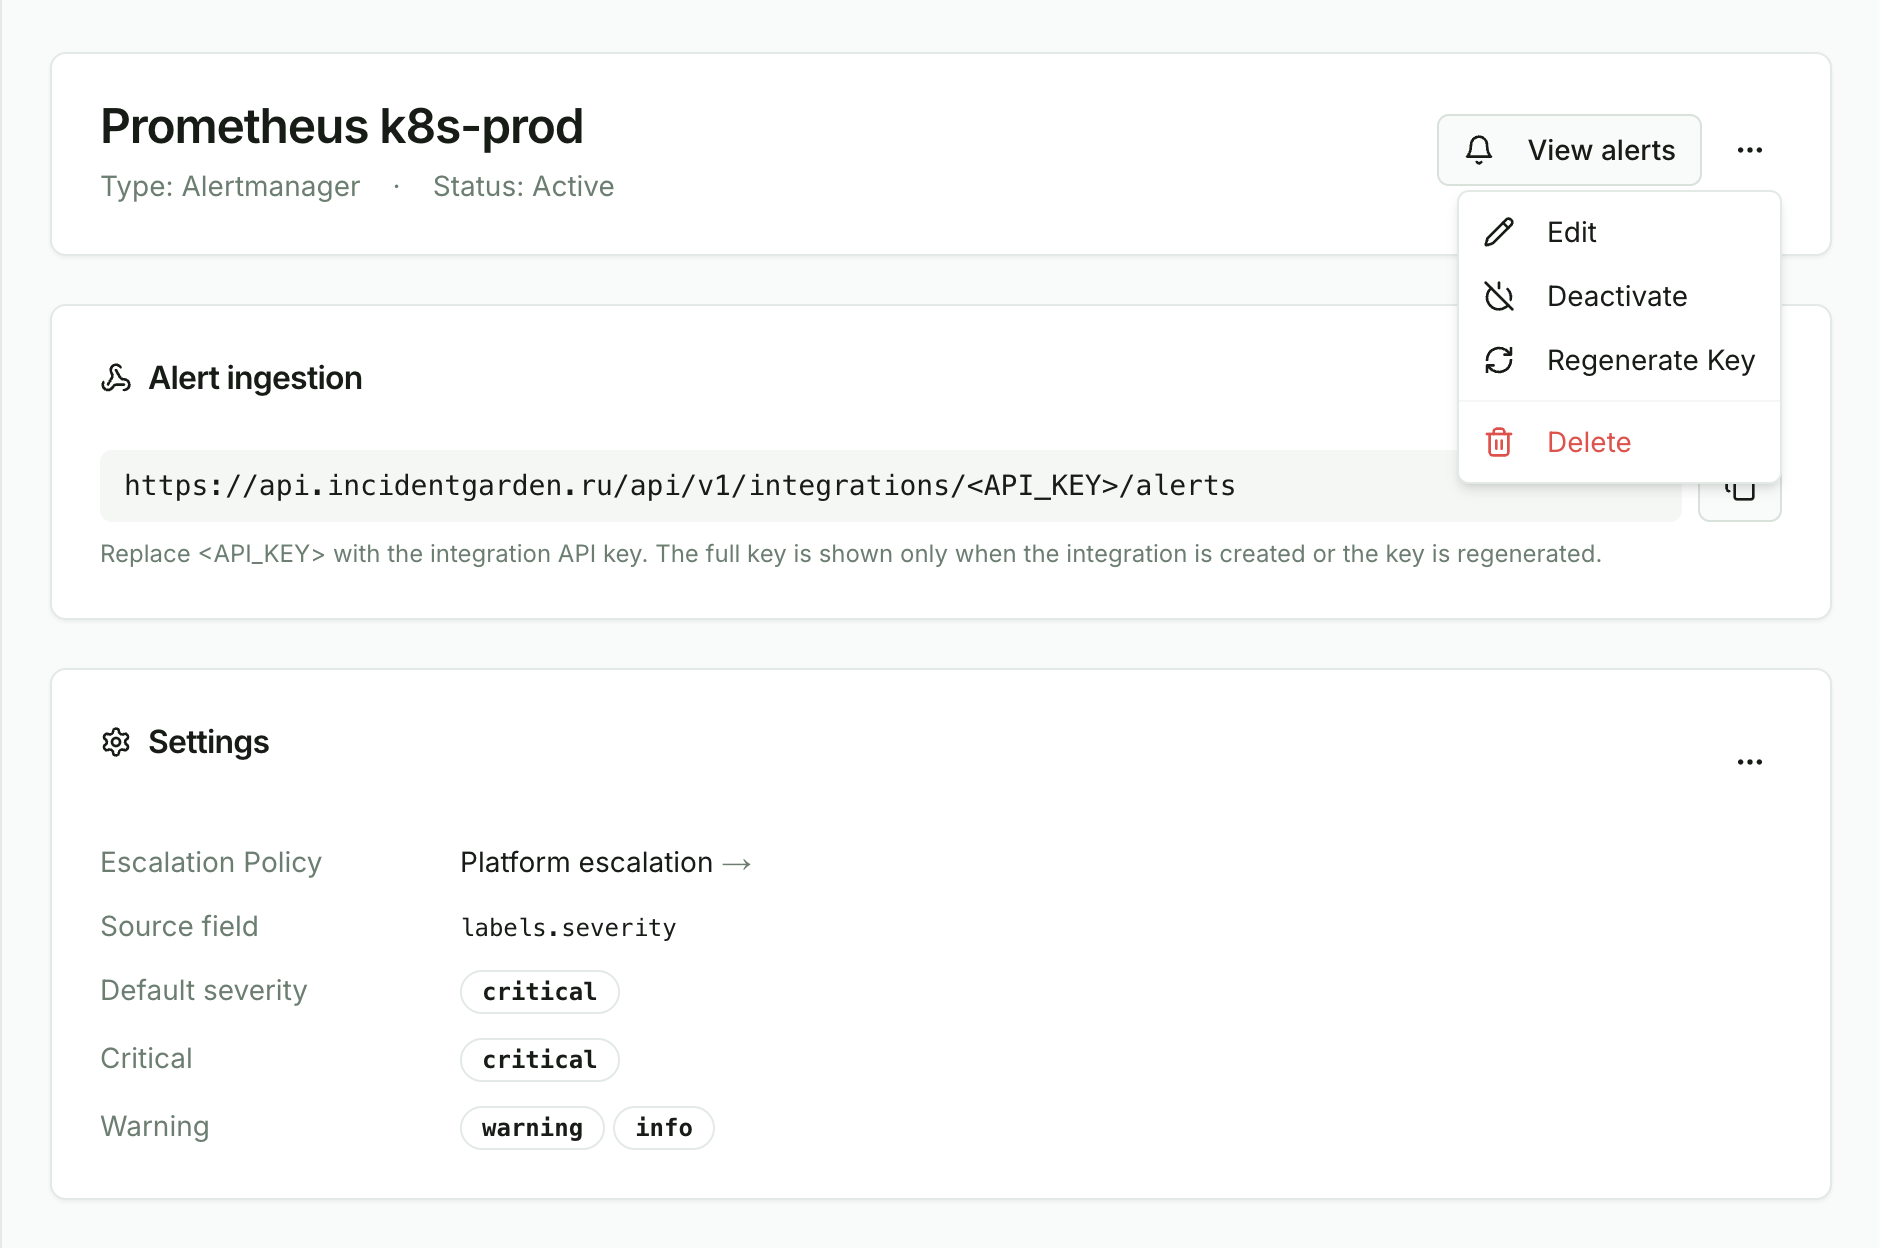Click the gear icon beside Settings
This screenshot has width=1880, height=1248.
coord(116,742)
